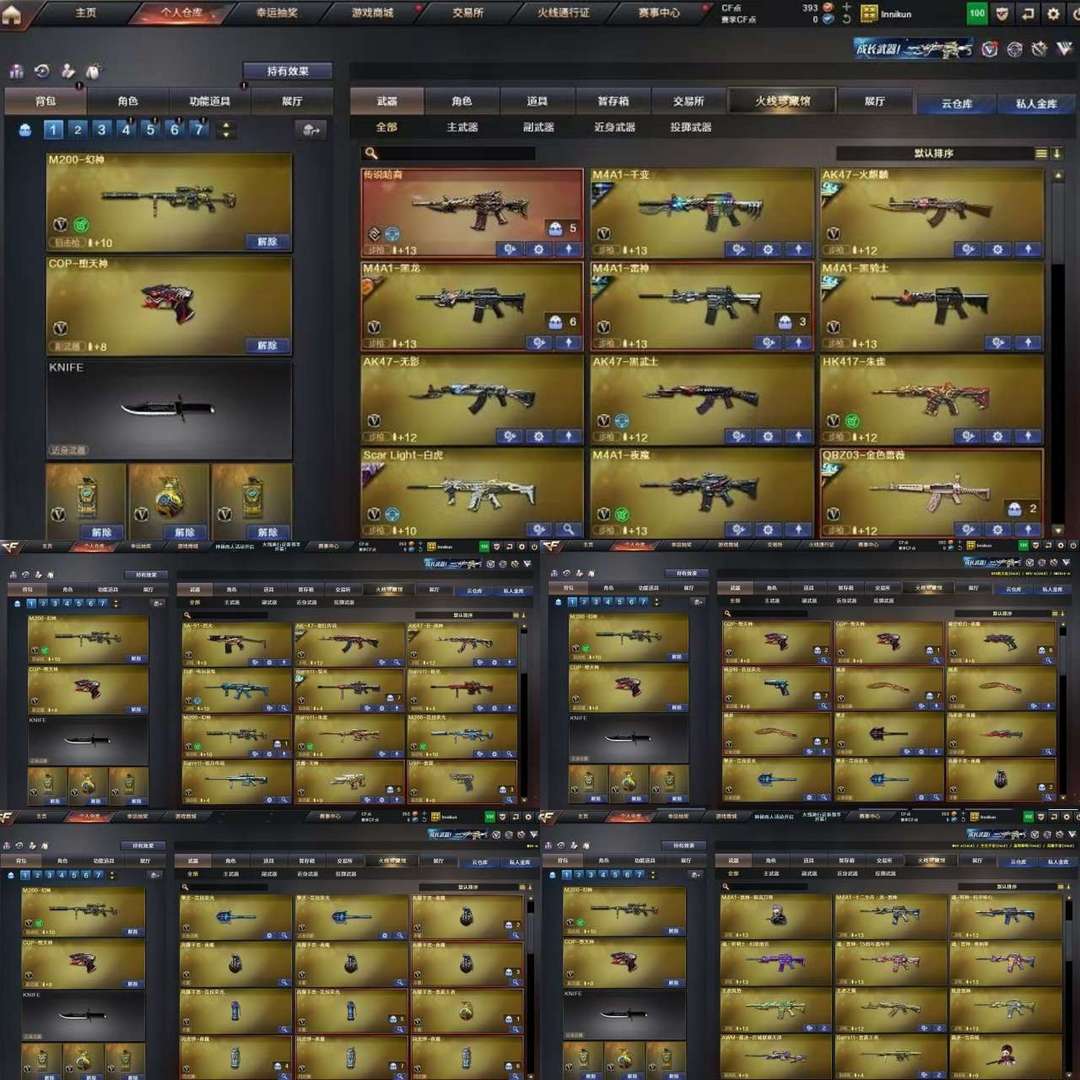Click the up arrow on AK47-黑武士 card
The width and height of the screenshot is (1080, 1080).
tap(798, 436)
